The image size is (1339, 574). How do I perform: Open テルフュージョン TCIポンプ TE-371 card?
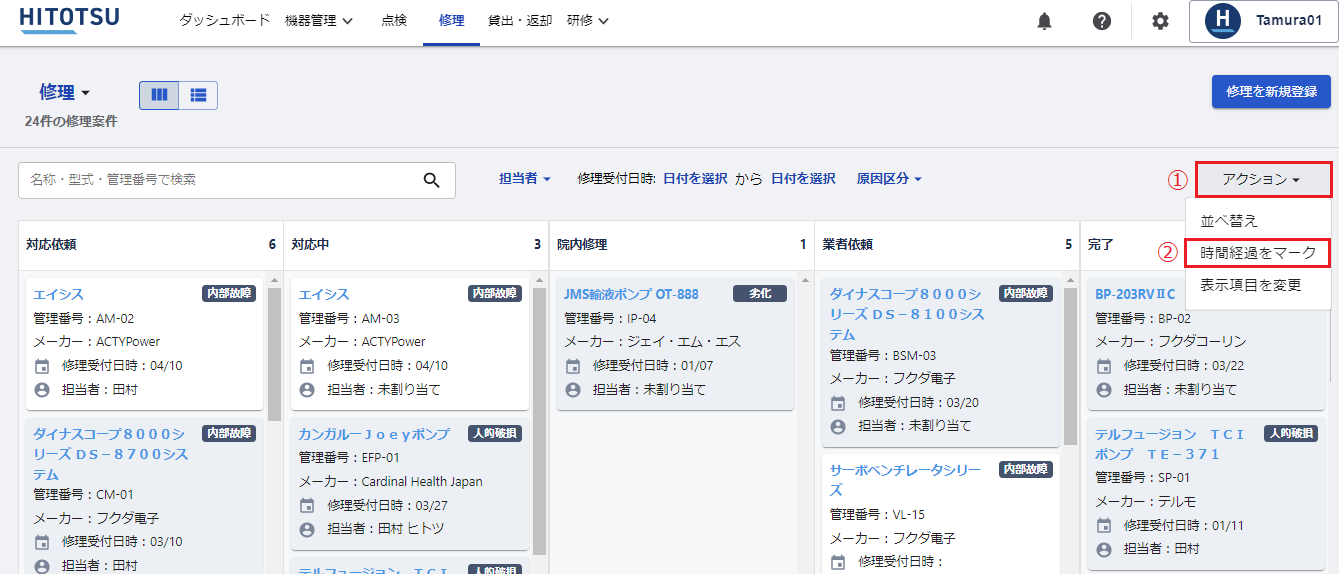[x=1170, y=444]
